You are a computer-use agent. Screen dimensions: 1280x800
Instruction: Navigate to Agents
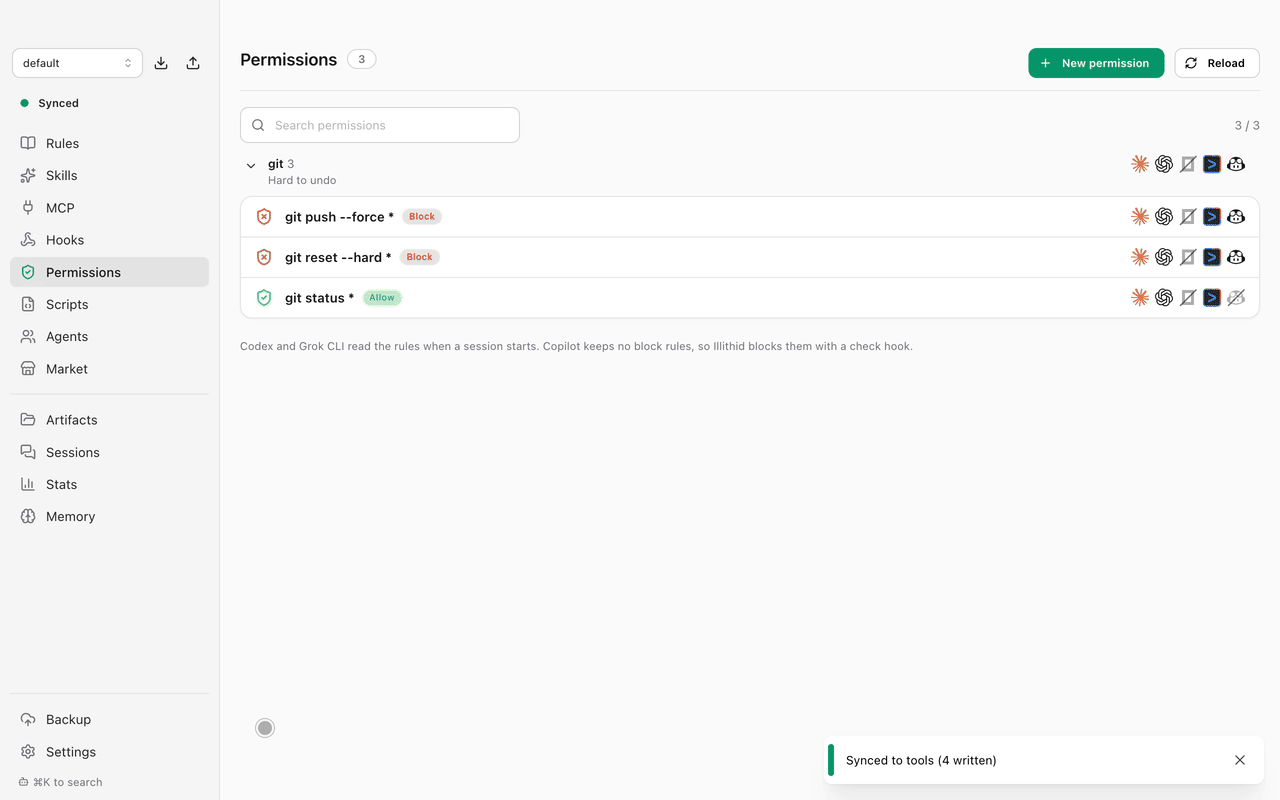110,336
